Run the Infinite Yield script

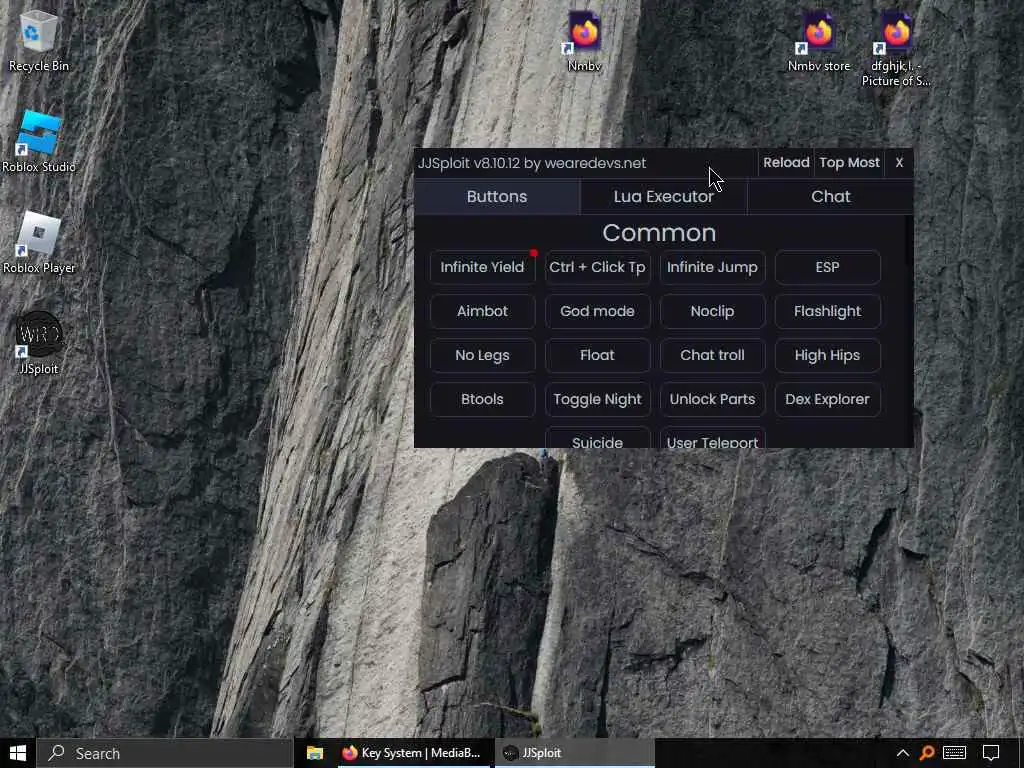[482, 267]
